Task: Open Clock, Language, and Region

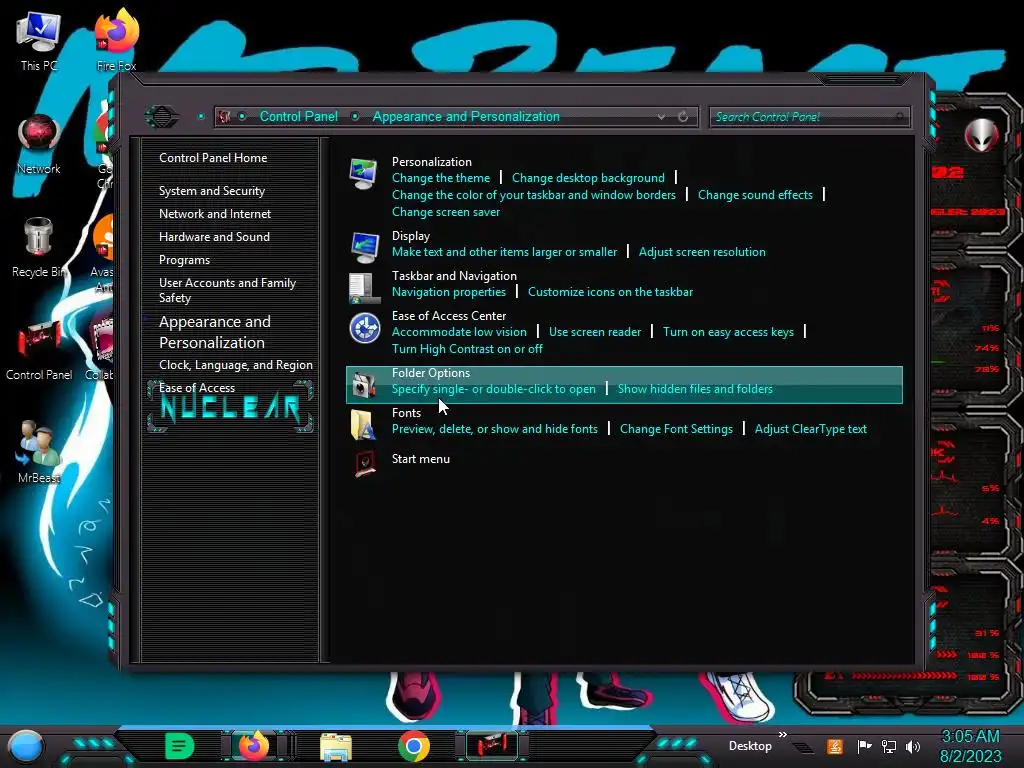Action: click(236, 364)
